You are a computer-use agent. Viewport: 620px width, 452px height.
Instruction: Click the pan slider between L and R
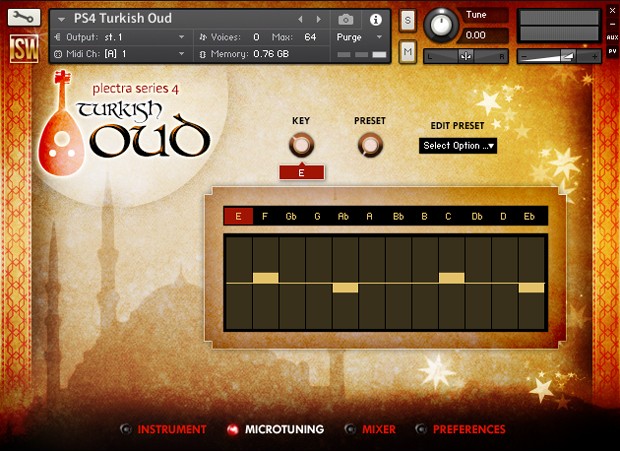click(465, 57)
